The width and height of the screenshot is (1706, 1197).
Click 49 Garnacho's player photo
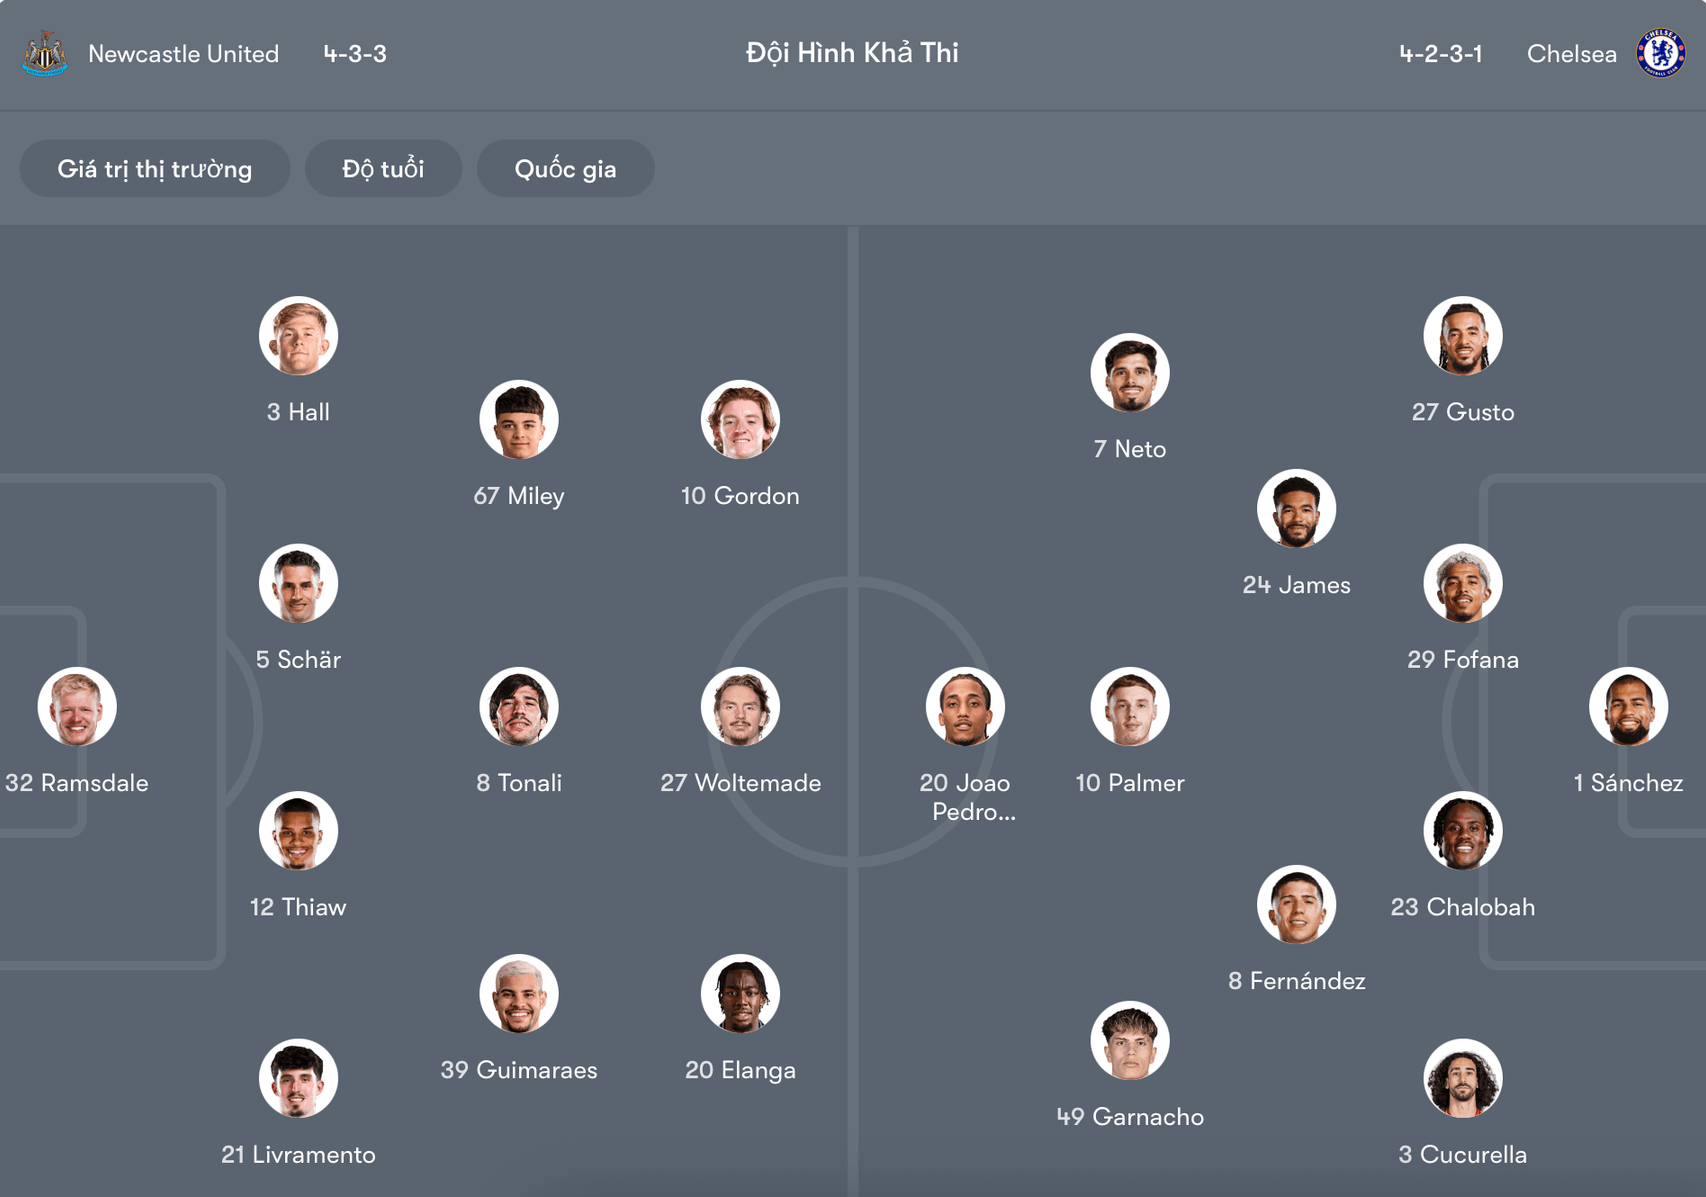click(x=1129, y=1040)
